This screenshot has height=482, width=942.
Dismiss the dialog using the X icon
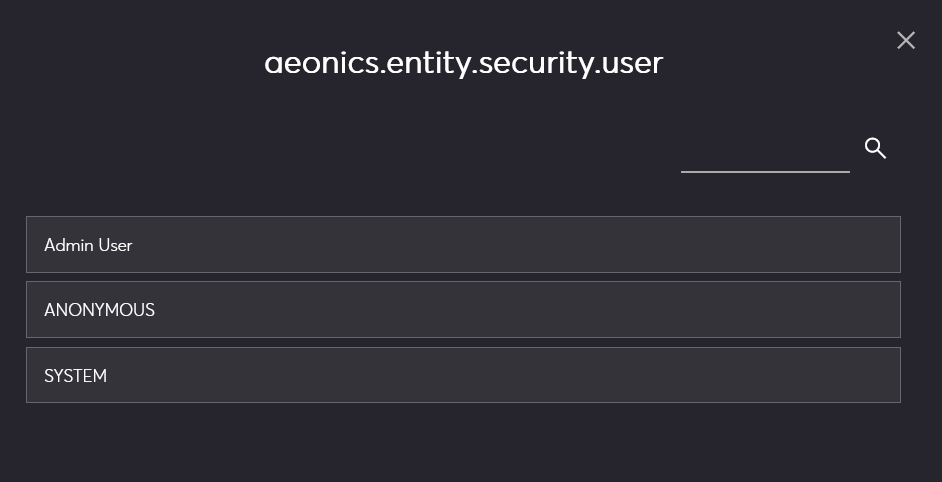coord(905,40)
